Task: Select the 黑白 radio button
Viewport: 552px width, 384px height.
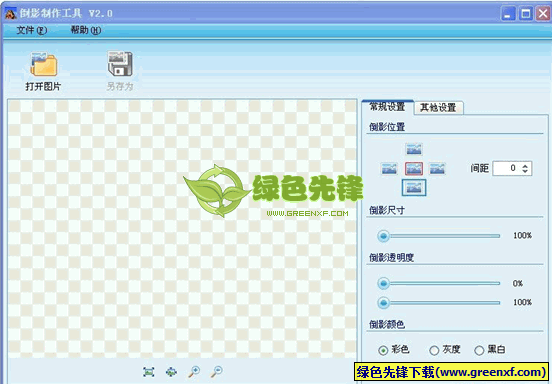Action: tap(479, 350)
